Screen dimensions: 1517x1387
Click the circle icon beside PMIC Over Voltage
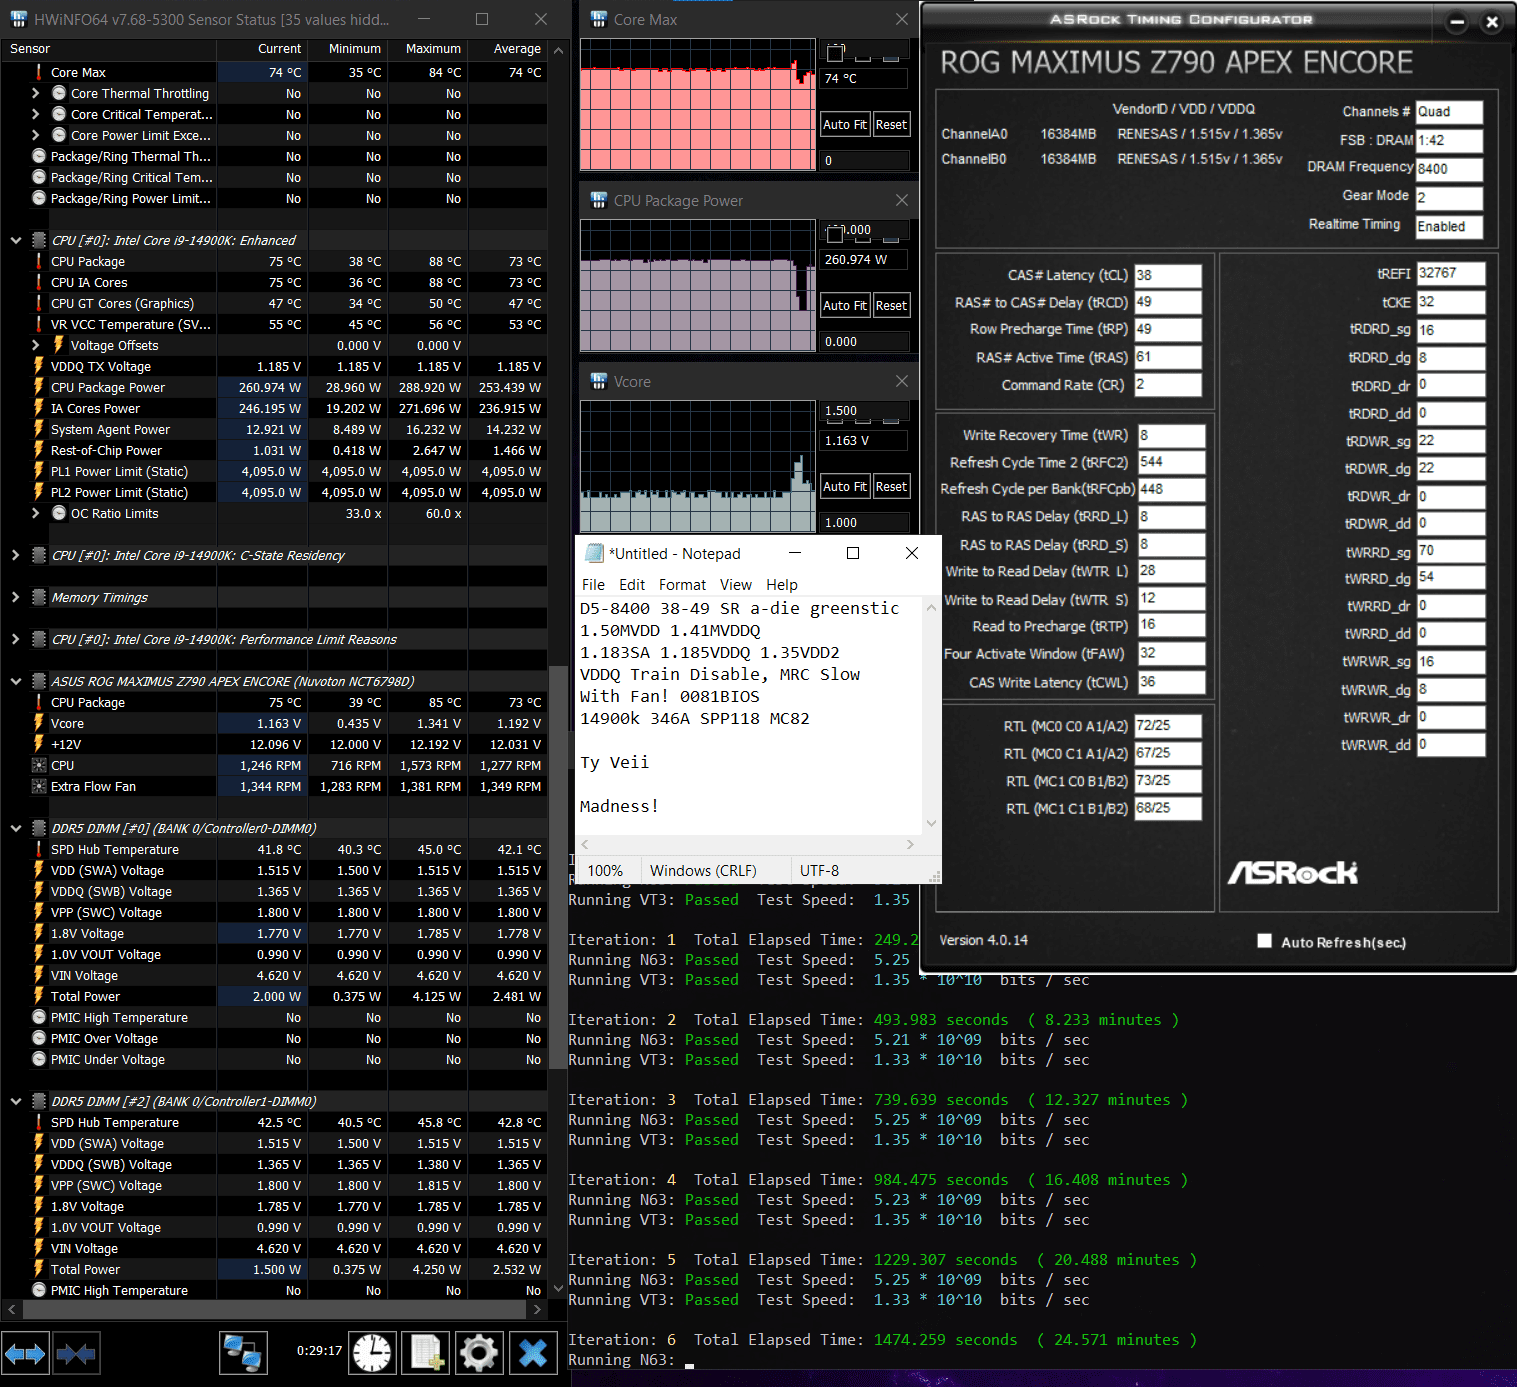(39, 1038)
